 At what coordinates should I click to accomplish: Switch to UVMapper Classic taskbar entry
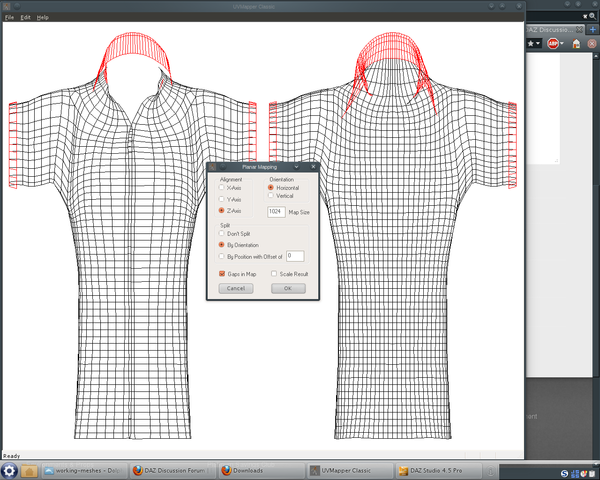(350, 470)
